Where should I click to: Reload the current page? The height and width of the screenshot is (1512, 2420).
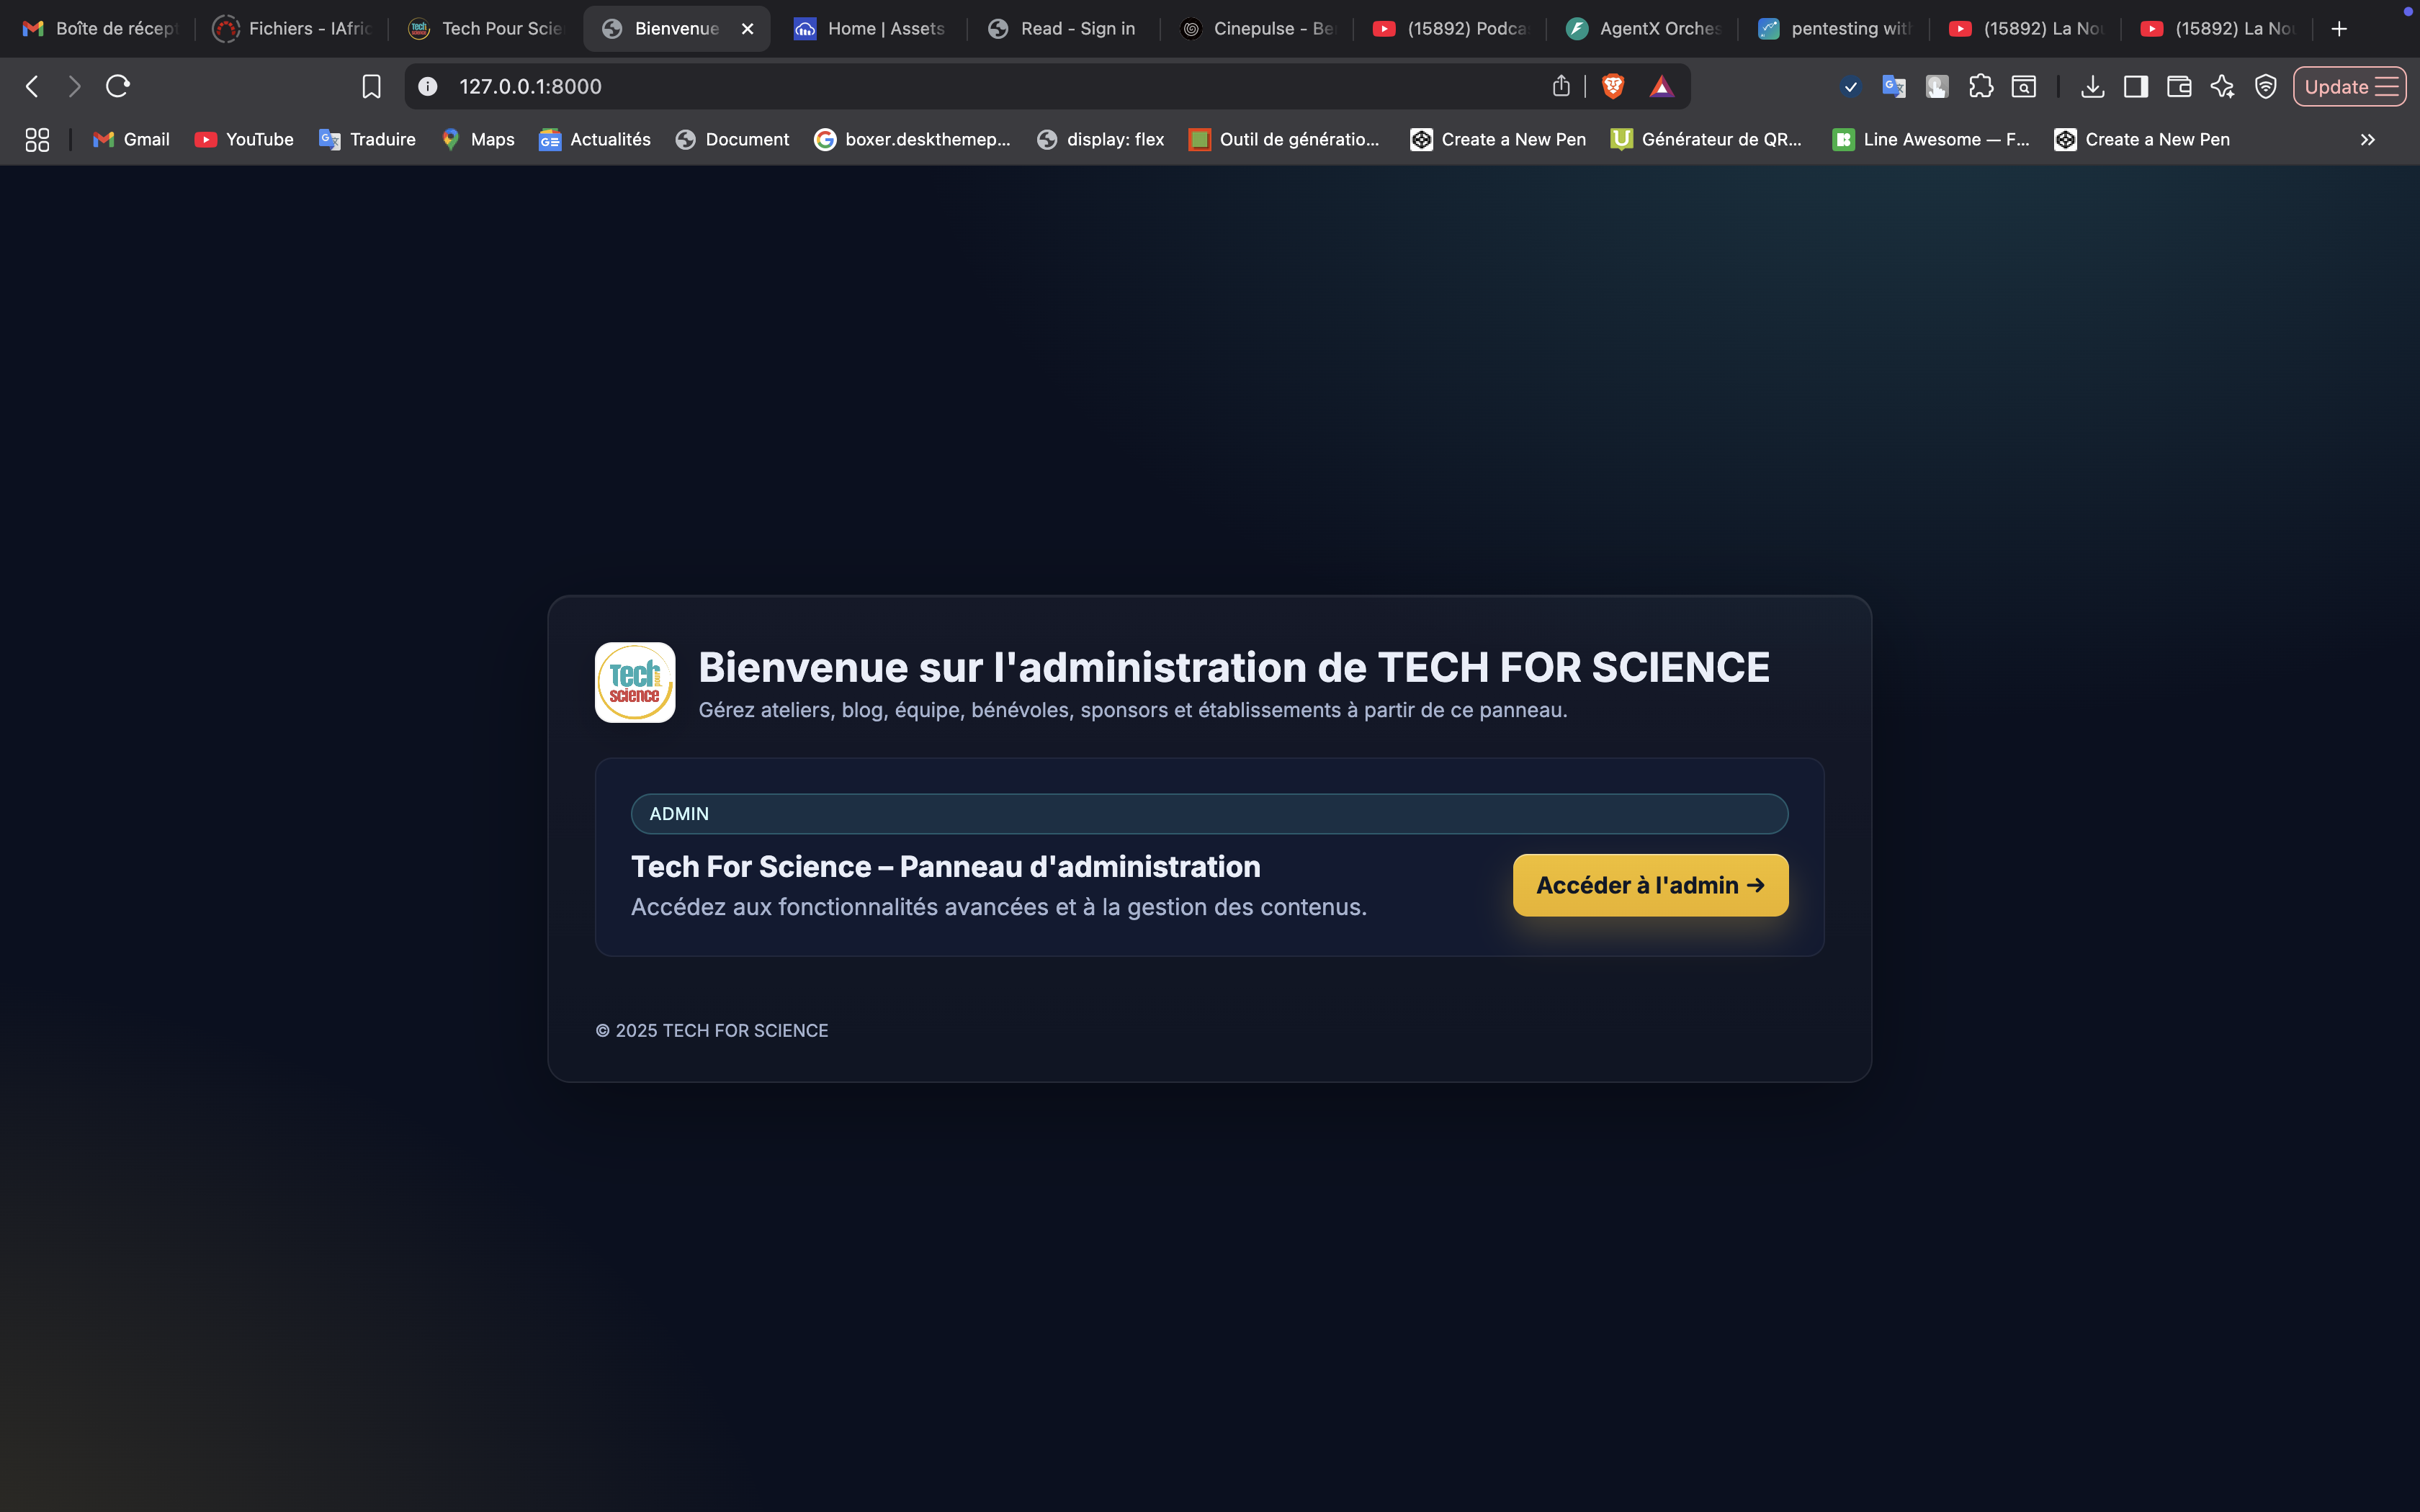pos(118,87)
